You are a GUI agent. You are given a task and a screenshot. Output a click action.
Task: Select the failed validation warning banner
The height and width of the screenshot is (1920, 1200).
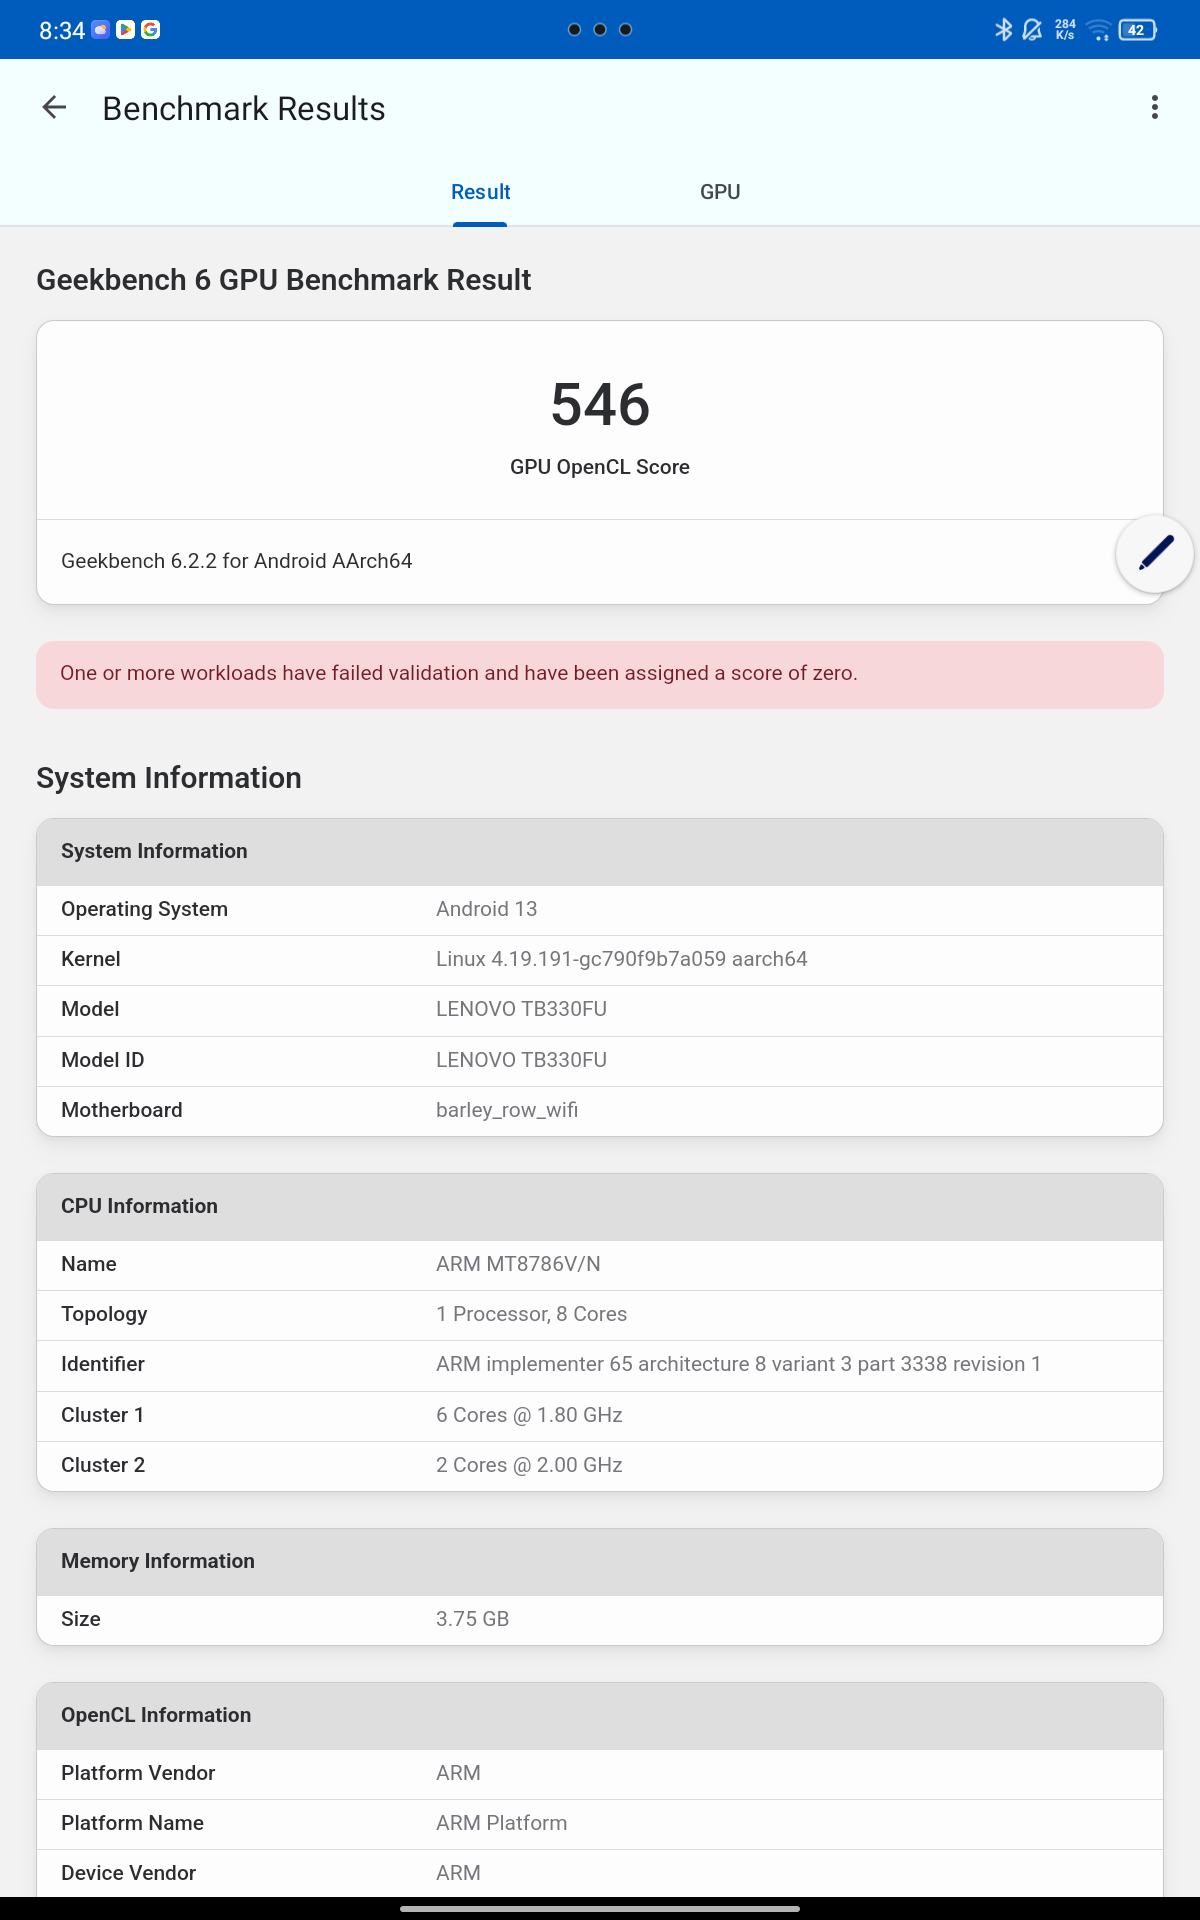[600, 674]
